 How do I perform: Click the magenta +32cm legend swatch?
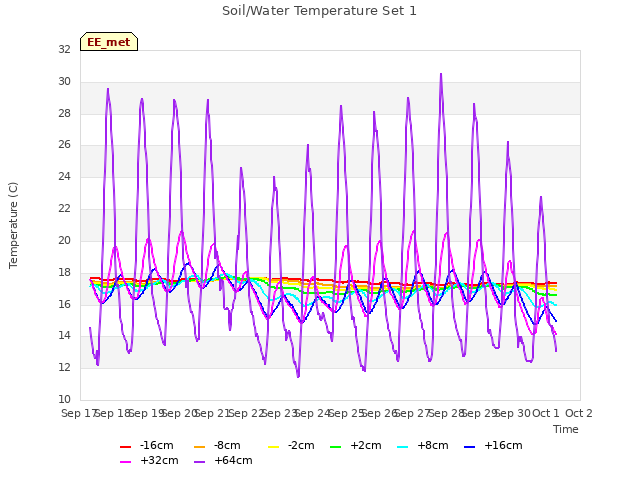click(x=125, y=462)
